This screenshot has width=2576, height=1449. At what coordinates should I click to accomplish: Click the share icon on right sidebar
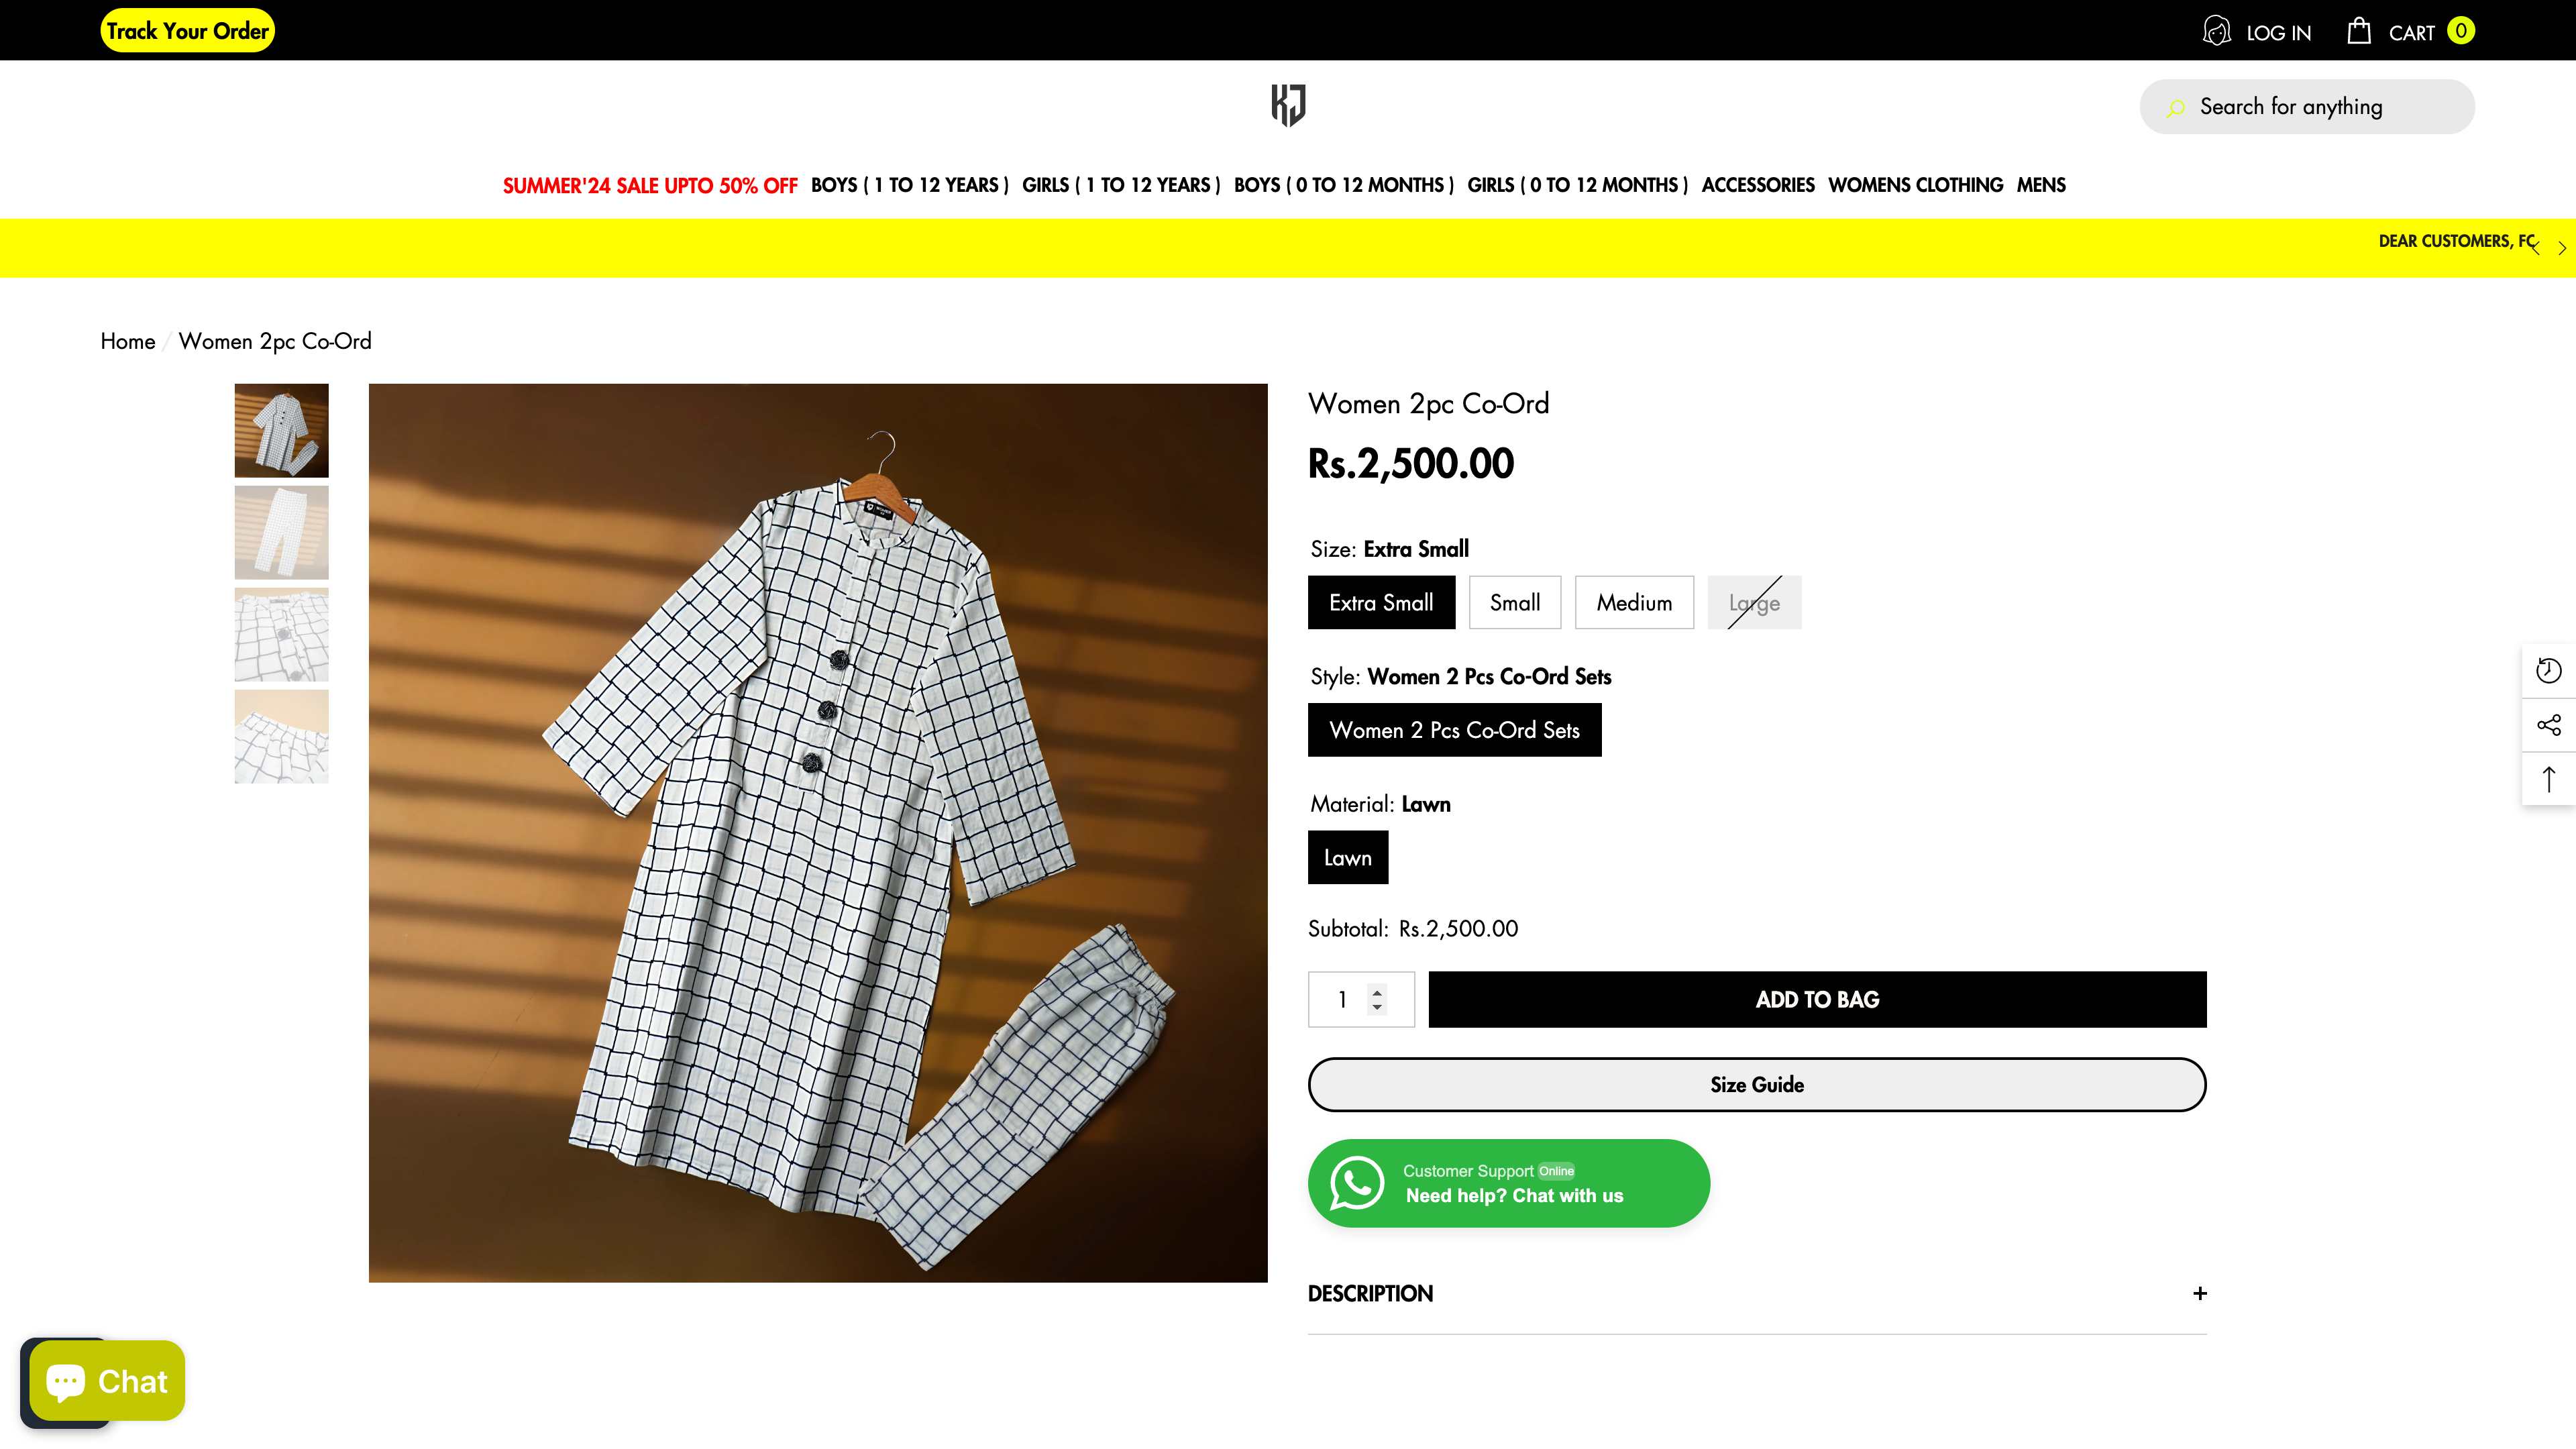pos(2548,725)
